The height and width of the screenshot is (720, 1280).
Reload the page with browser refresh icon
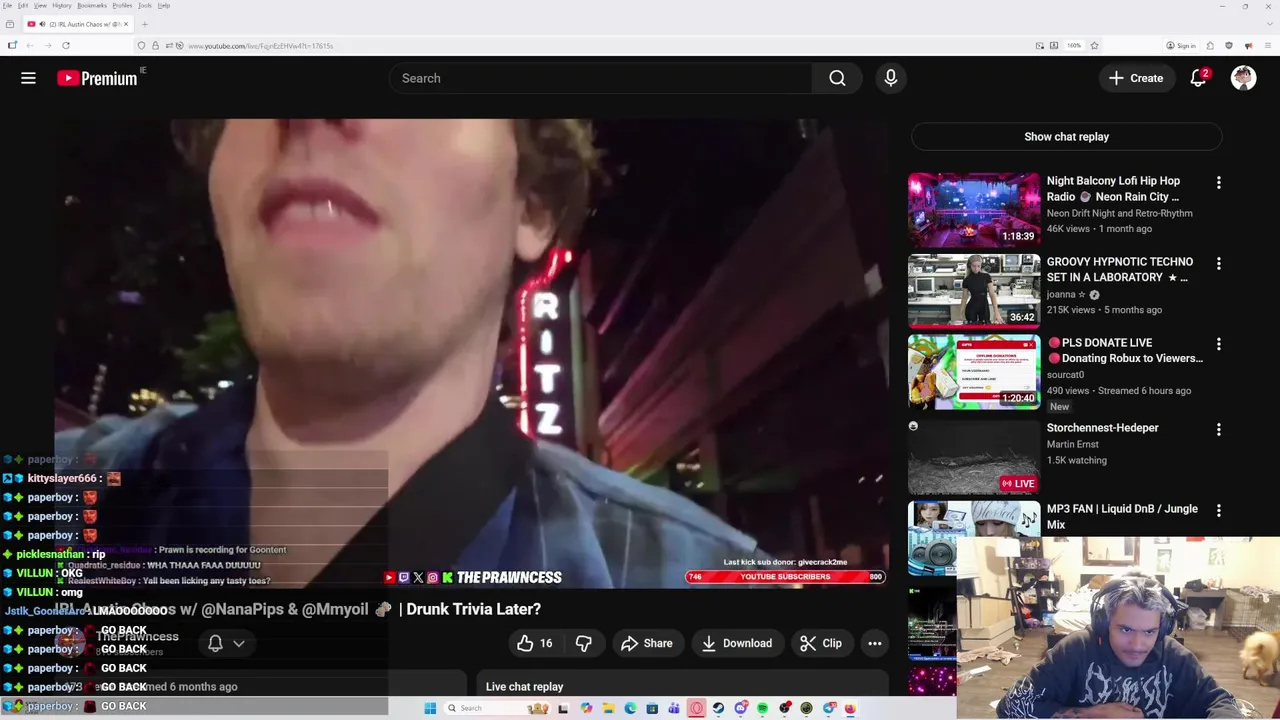66,45
